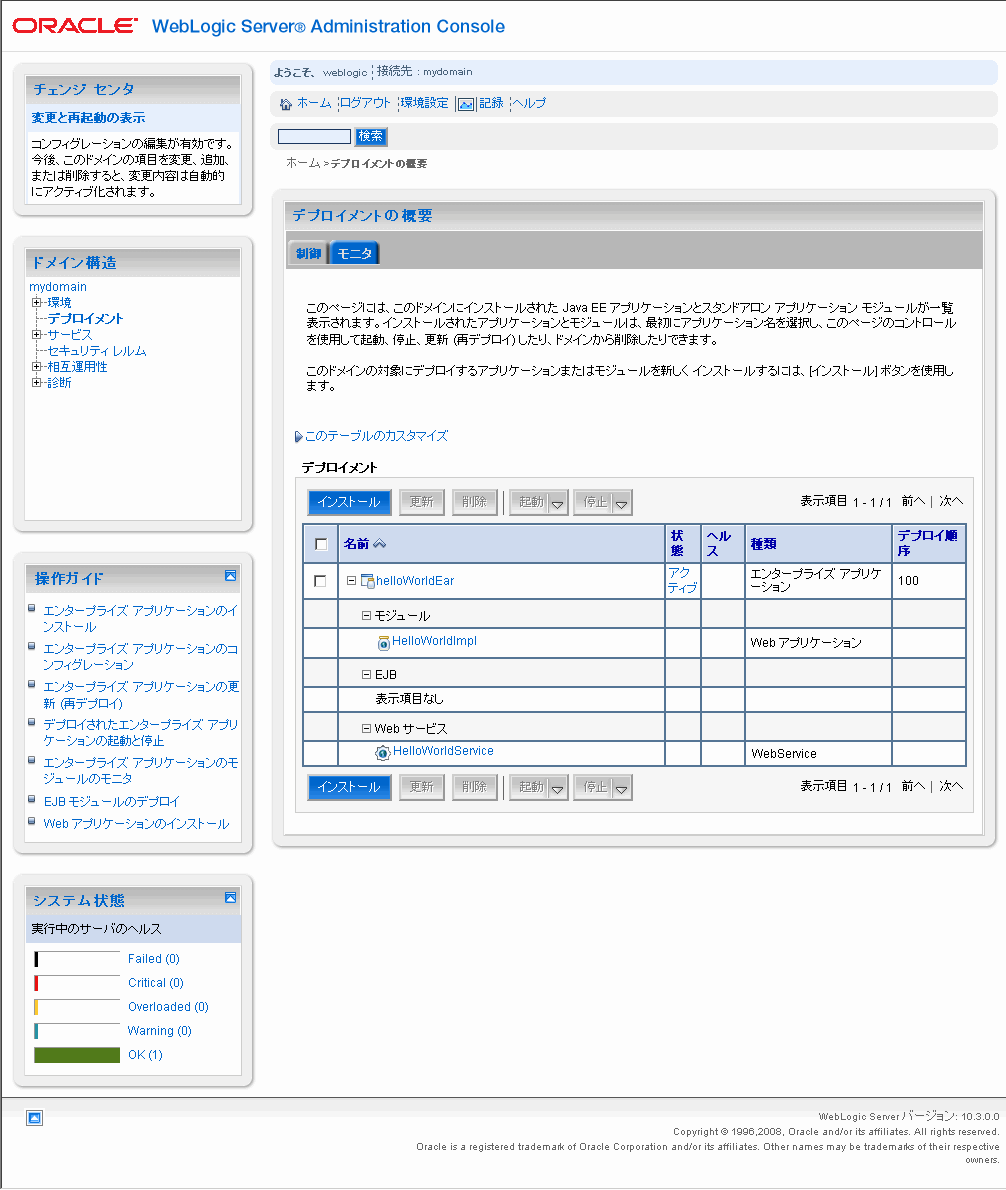
Task: Open the top 停止 dropdown arrow
Action: (621, 502)
